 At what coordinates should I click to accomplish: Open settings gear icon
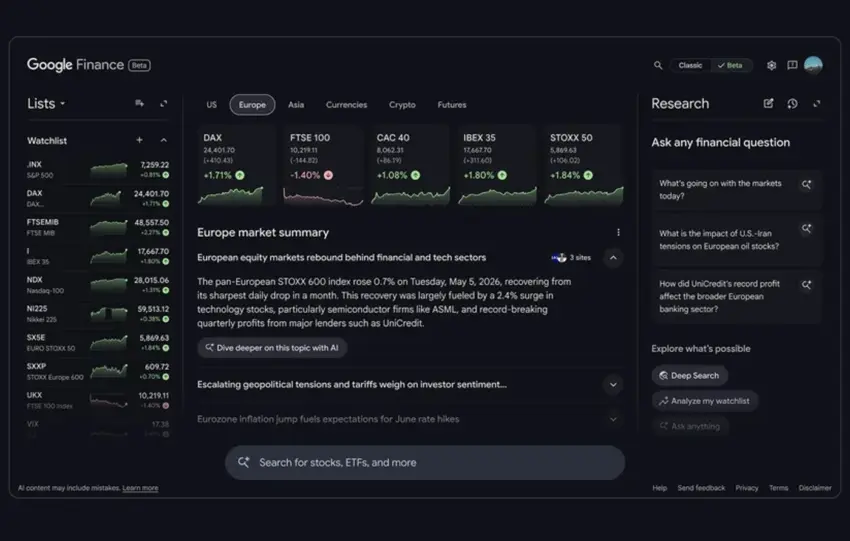click(771, 65)
